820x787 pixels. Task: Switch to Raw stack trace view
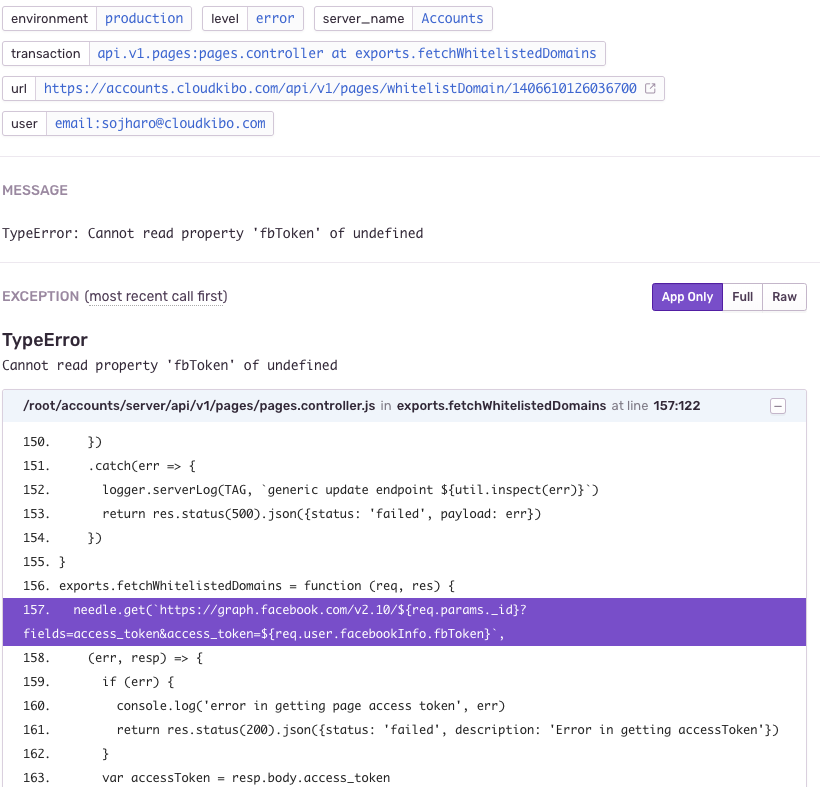point(784,297)
